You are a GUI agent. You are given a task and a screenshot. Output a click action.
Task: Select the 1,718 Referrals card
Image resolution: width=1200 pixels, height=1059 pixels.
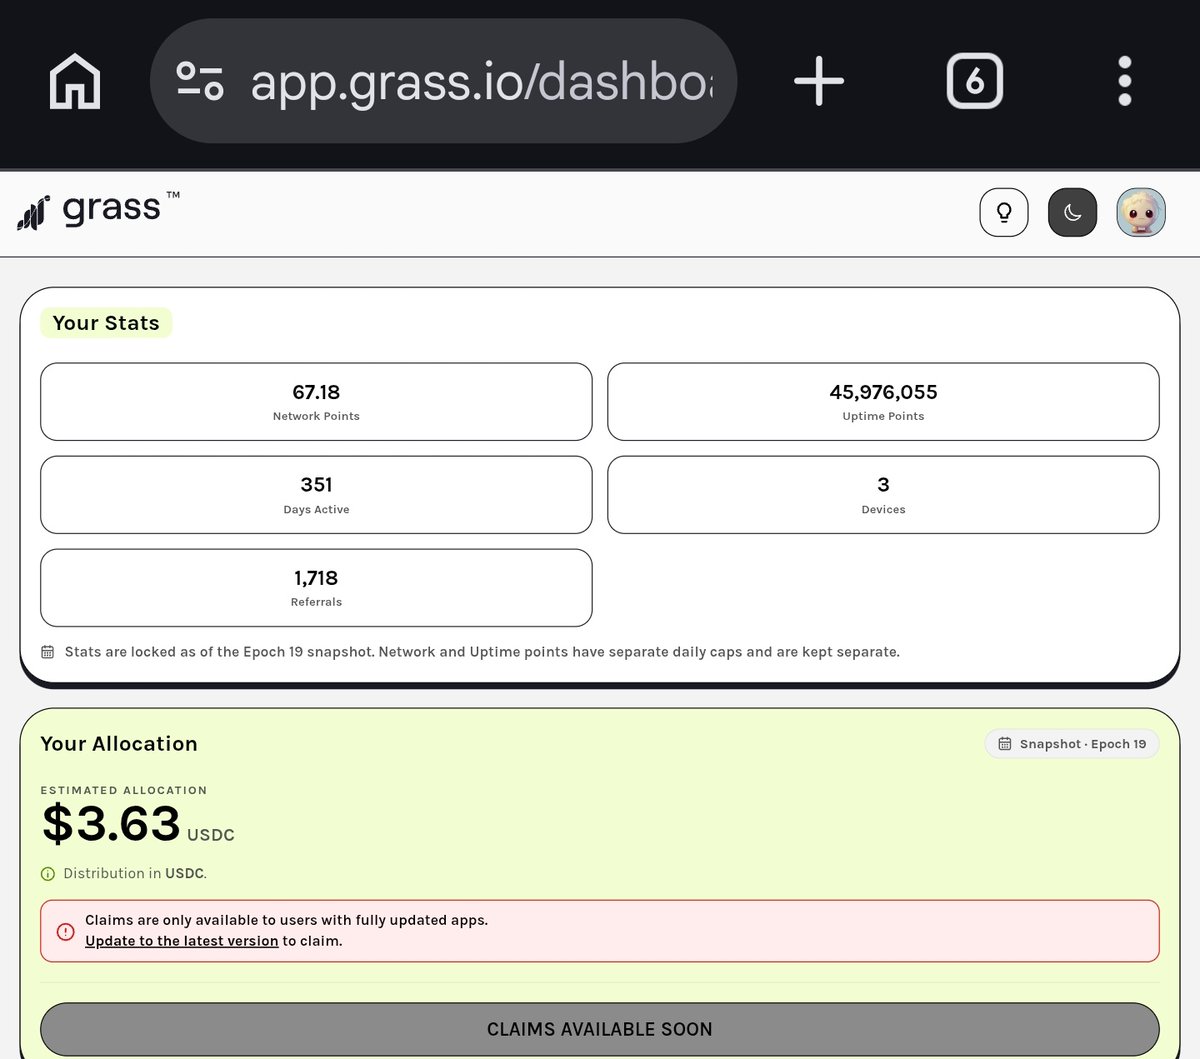tap(316, 587)
